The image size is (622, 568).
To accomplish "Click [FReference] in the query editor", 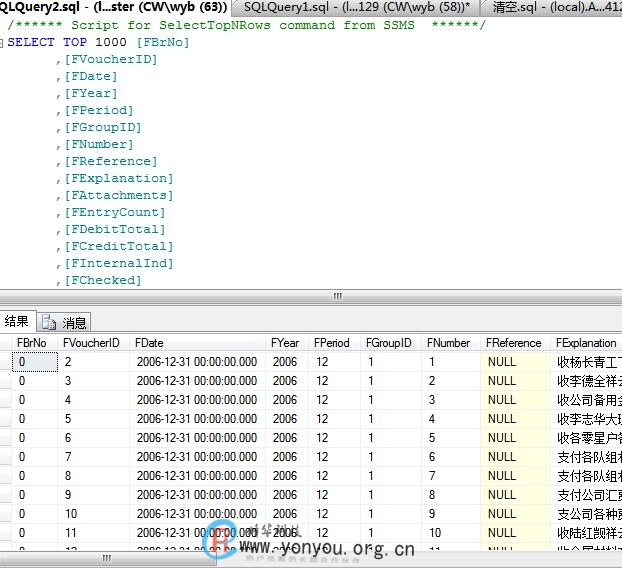I will 111,161.
